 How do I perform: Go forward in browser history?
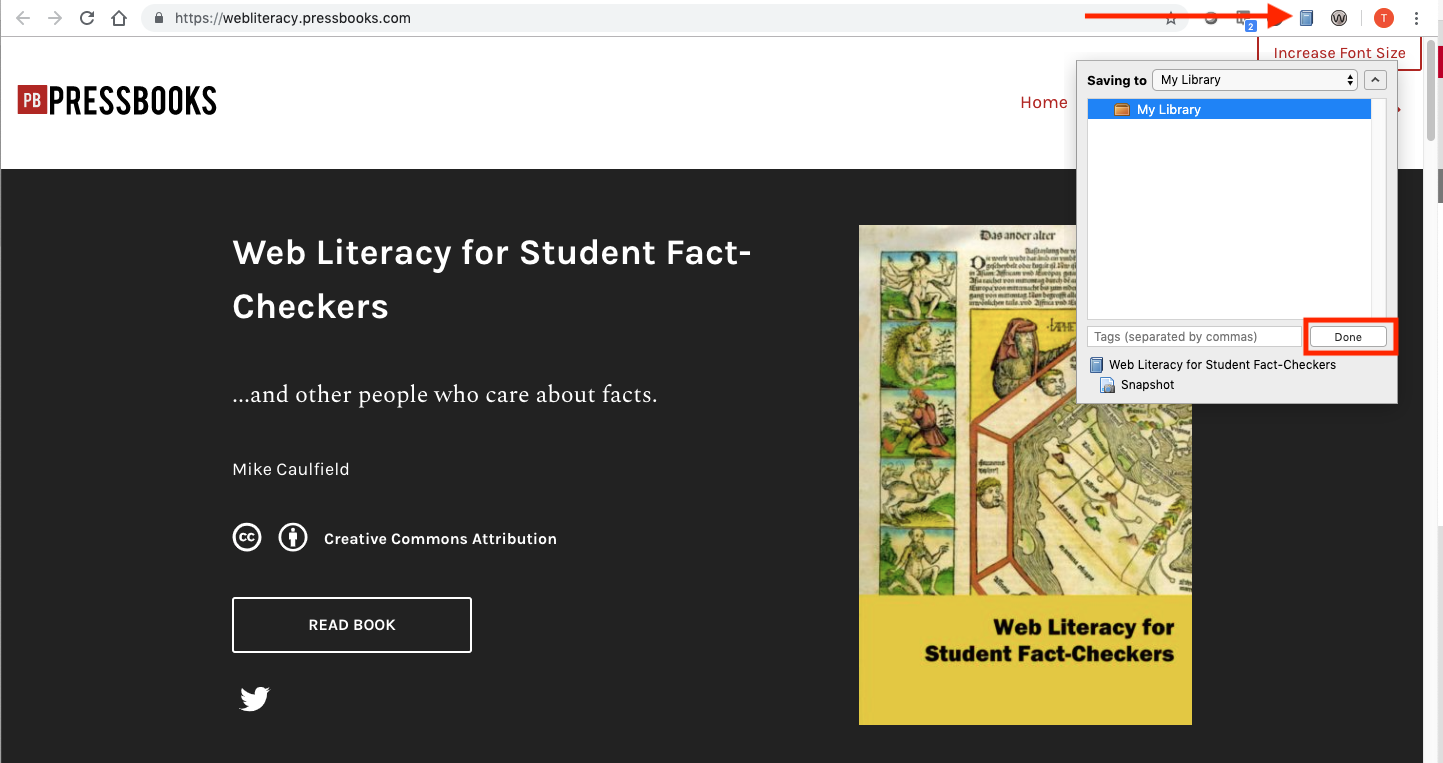click(x=55, y=18)
